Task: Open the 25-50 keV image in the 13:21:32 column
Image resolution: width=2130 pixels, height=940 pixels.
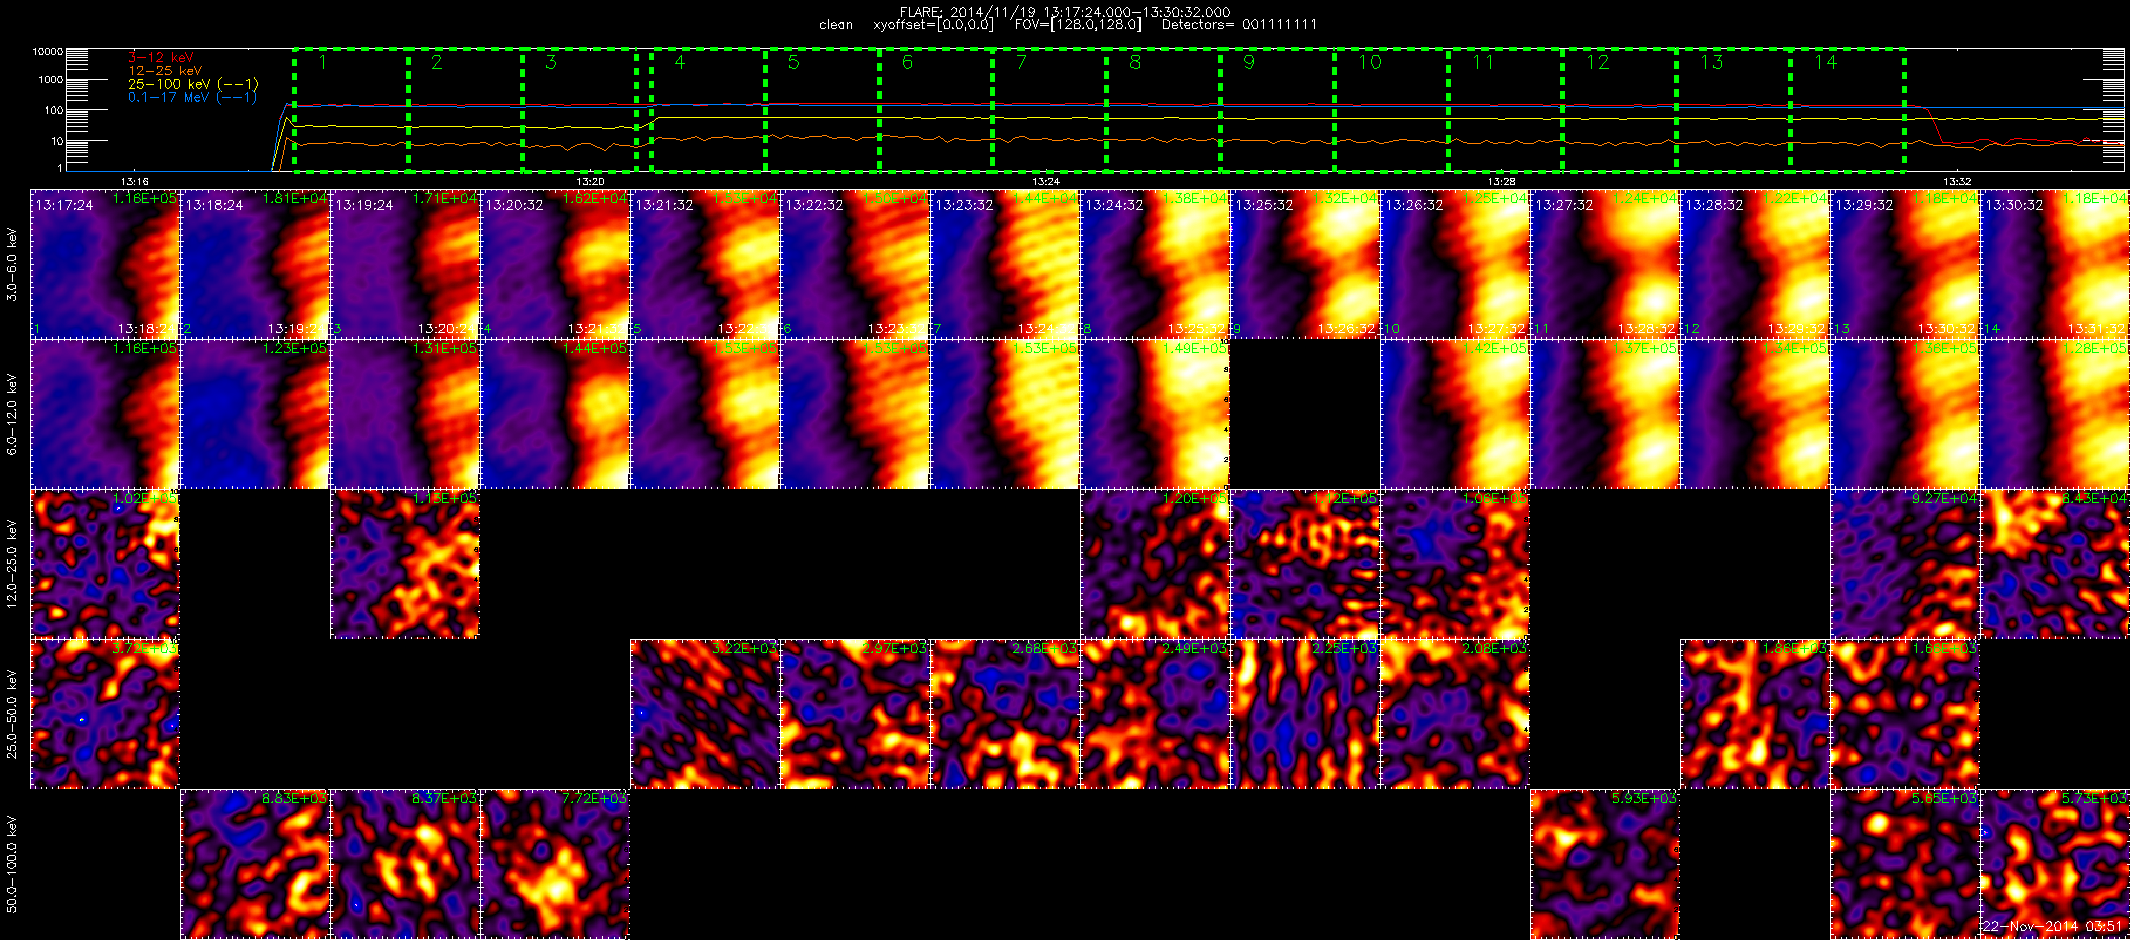Action: pyautogui.click(x=705, y=714)
